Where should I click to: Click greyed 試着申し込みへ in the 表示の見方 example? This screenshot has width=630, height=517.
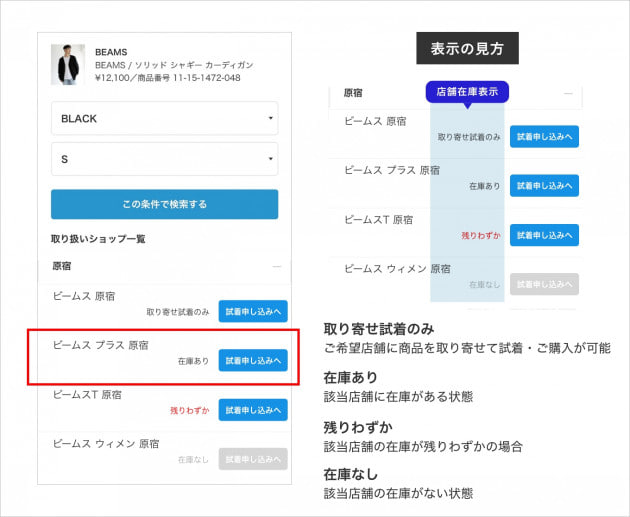(x=544, y=284)
